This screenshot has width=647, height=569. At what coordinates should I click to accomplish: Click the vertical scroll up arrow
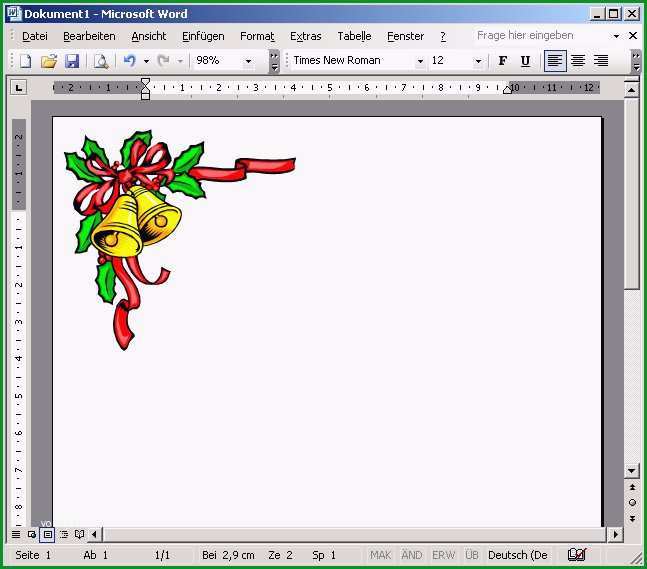(631, 89)
